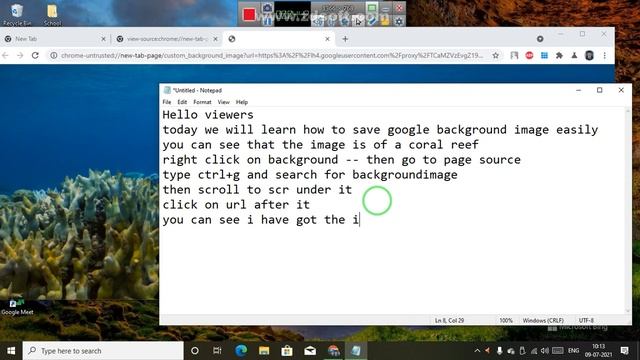
Task: Open the ENG language selector
Action: [573, 351]
